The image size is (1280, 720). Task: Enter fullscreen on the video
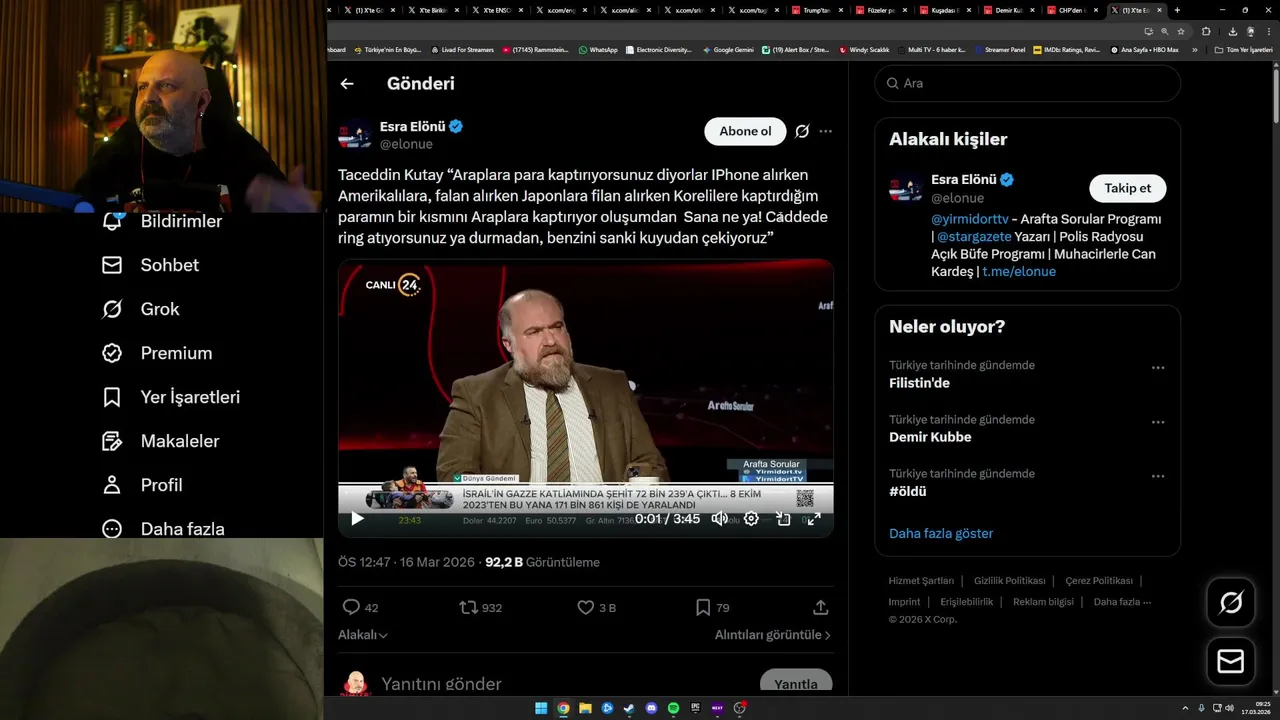(814, 518)
